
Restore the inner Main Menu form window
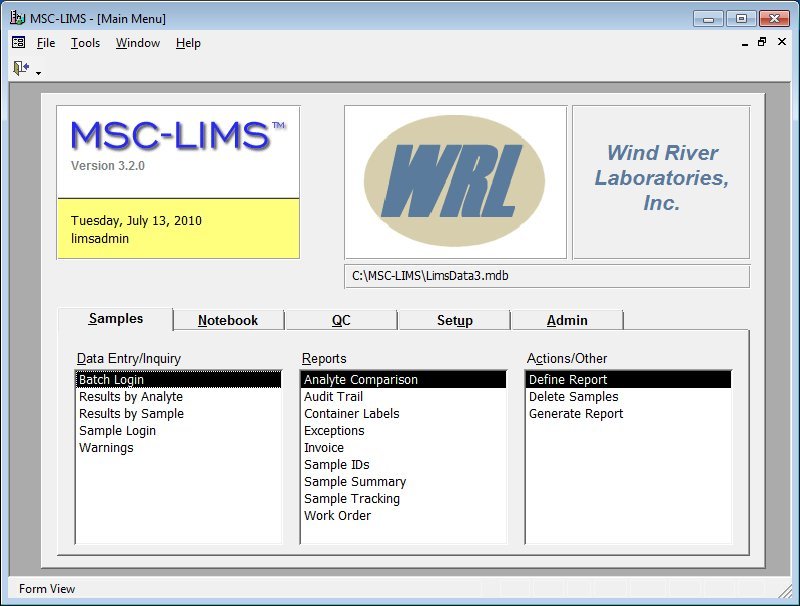point(762,42)
